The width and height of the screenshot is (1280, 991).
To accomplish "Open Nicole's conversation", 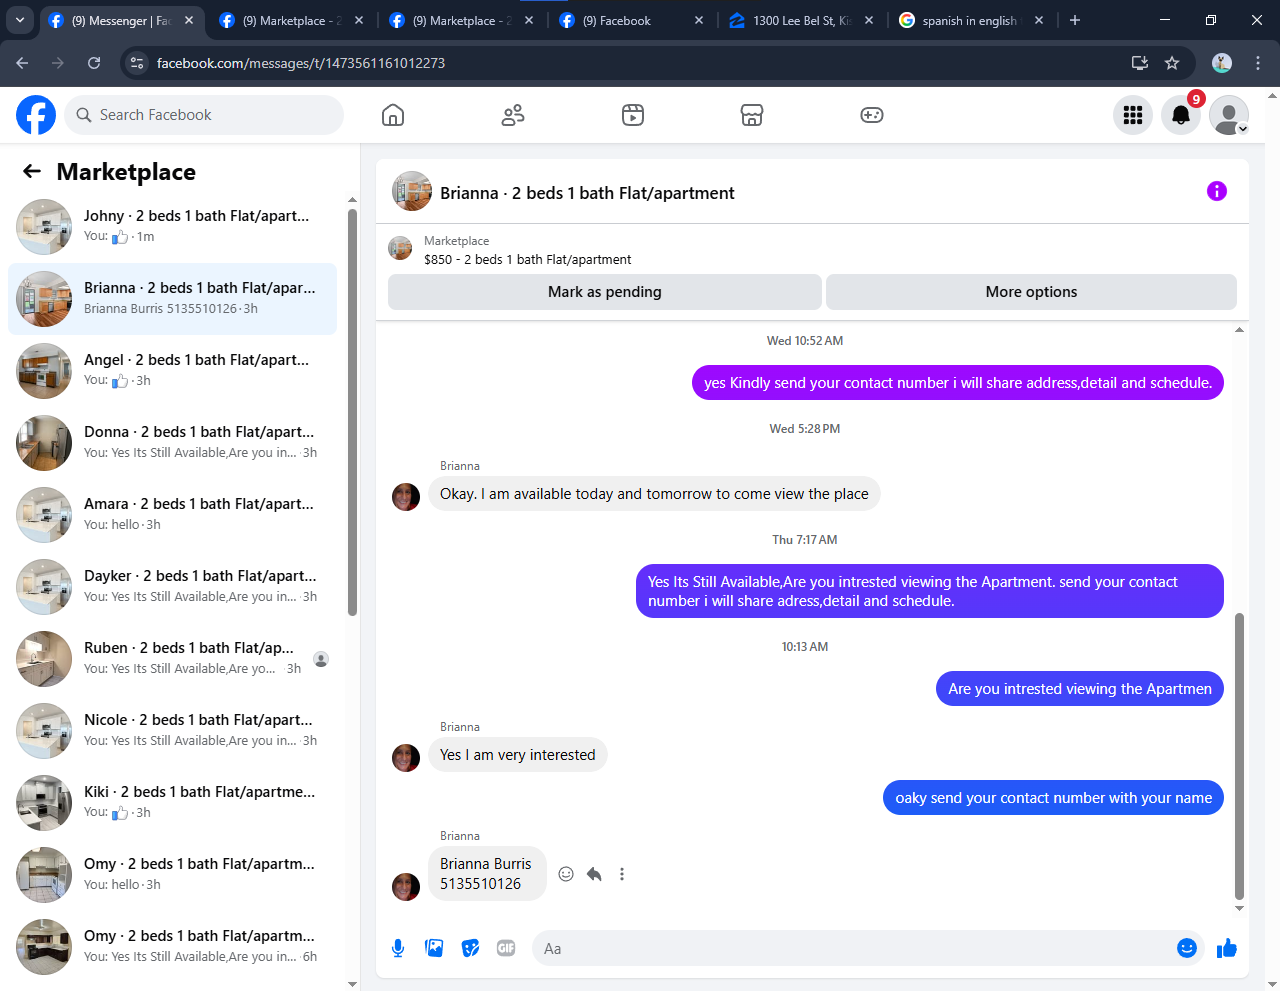I will click(172, 731).
